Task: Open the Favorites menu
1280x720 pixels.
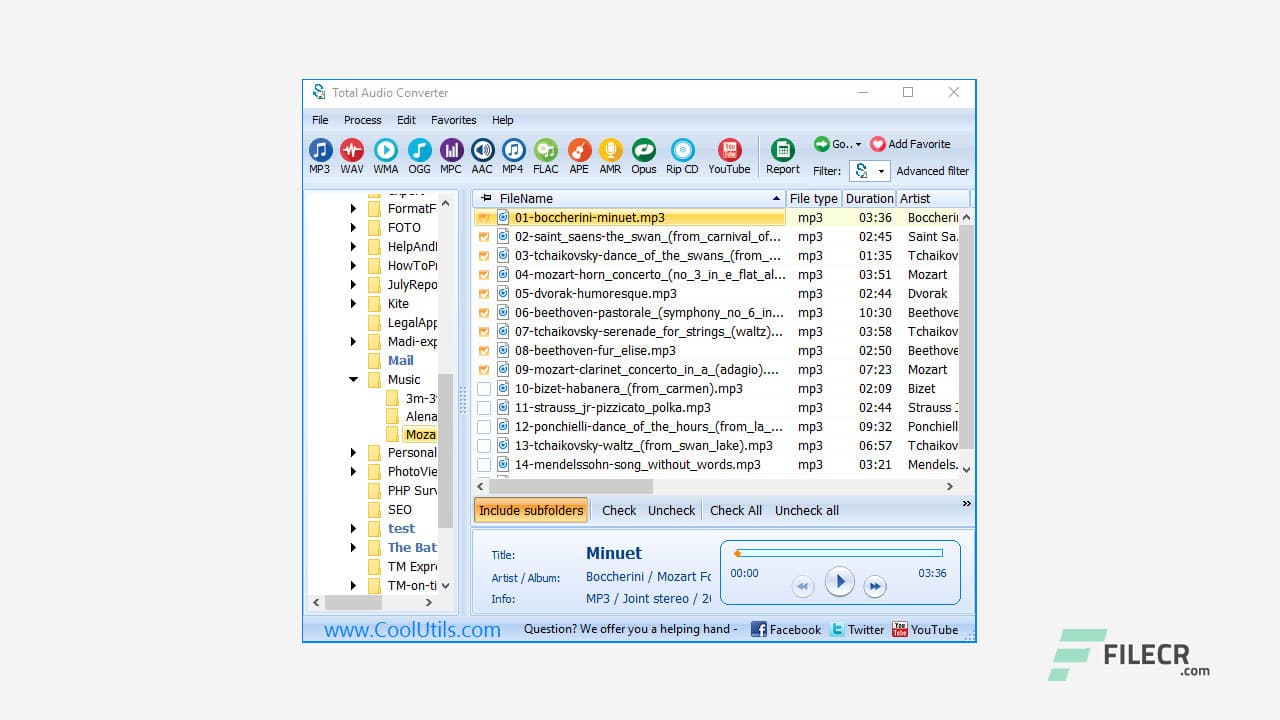Action: click(x=453, y=119)
